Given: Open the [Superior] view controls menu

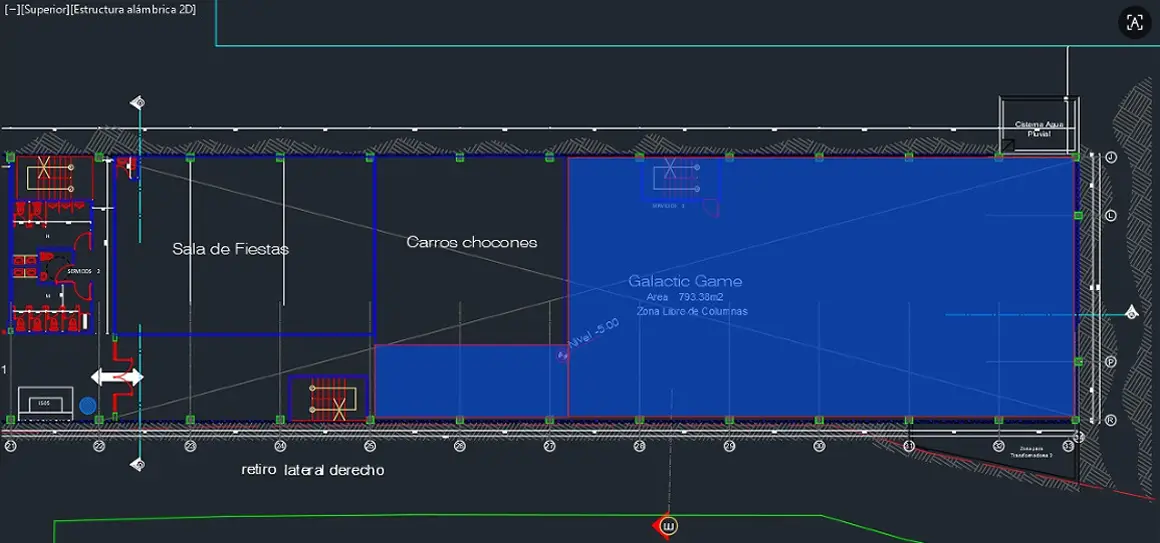Looking at the screenshot, I should pyautogui.click(x=44, y=11).
